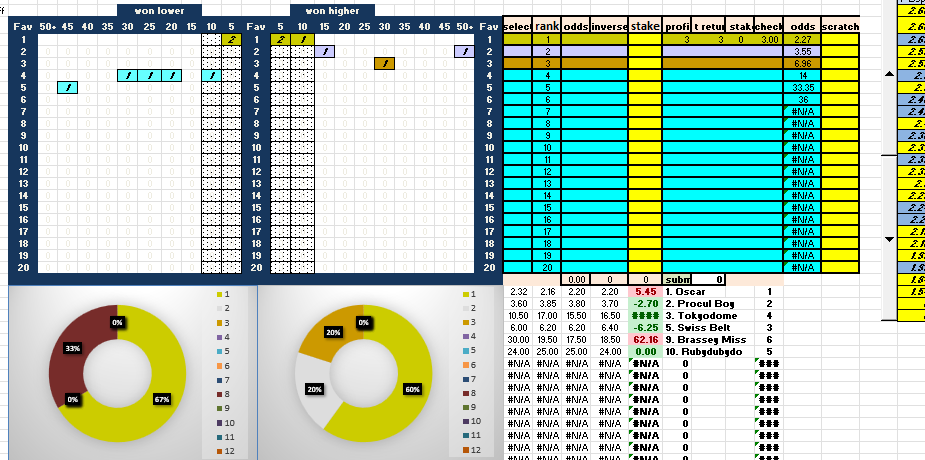Select the odds cell showing 33.35

[802, 87]
